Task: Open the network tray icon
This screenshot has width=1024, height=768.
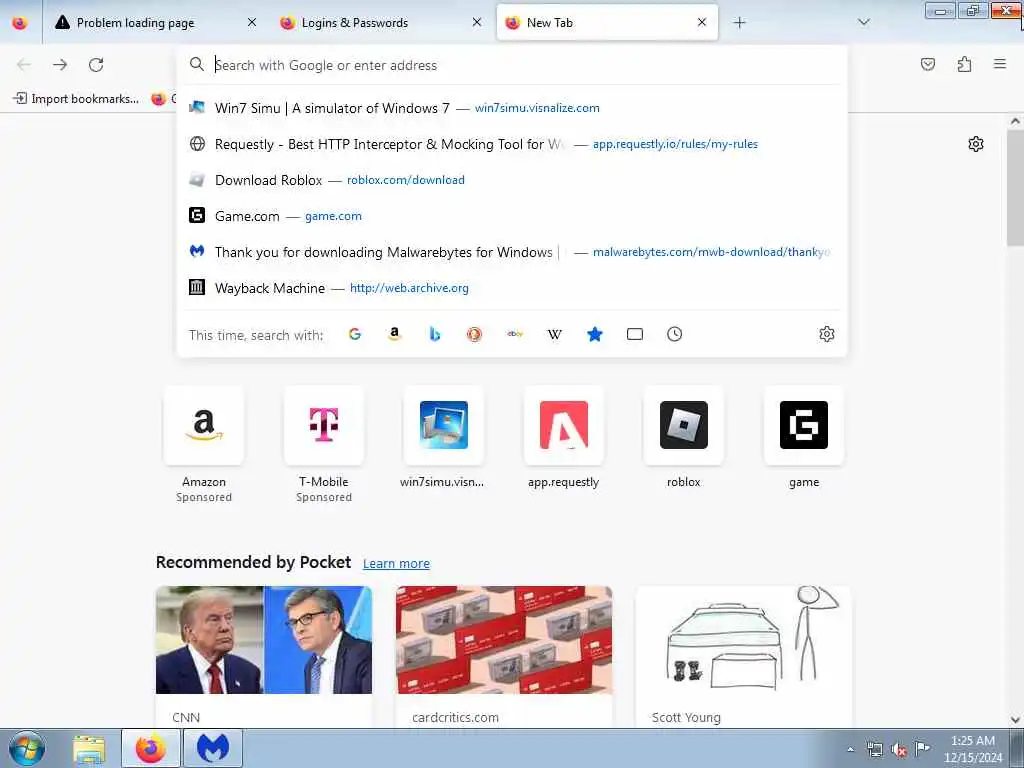Action: pos(874,749)
